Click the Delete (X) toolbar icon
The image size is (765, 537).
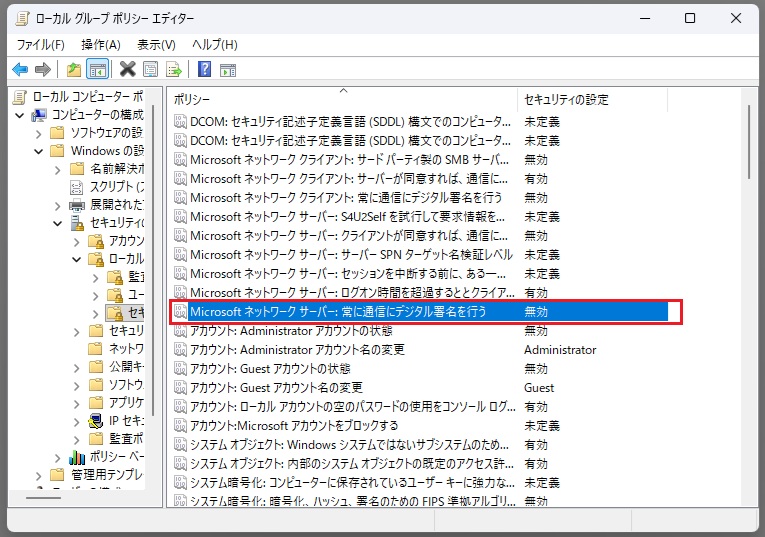[x=127, y=69]
